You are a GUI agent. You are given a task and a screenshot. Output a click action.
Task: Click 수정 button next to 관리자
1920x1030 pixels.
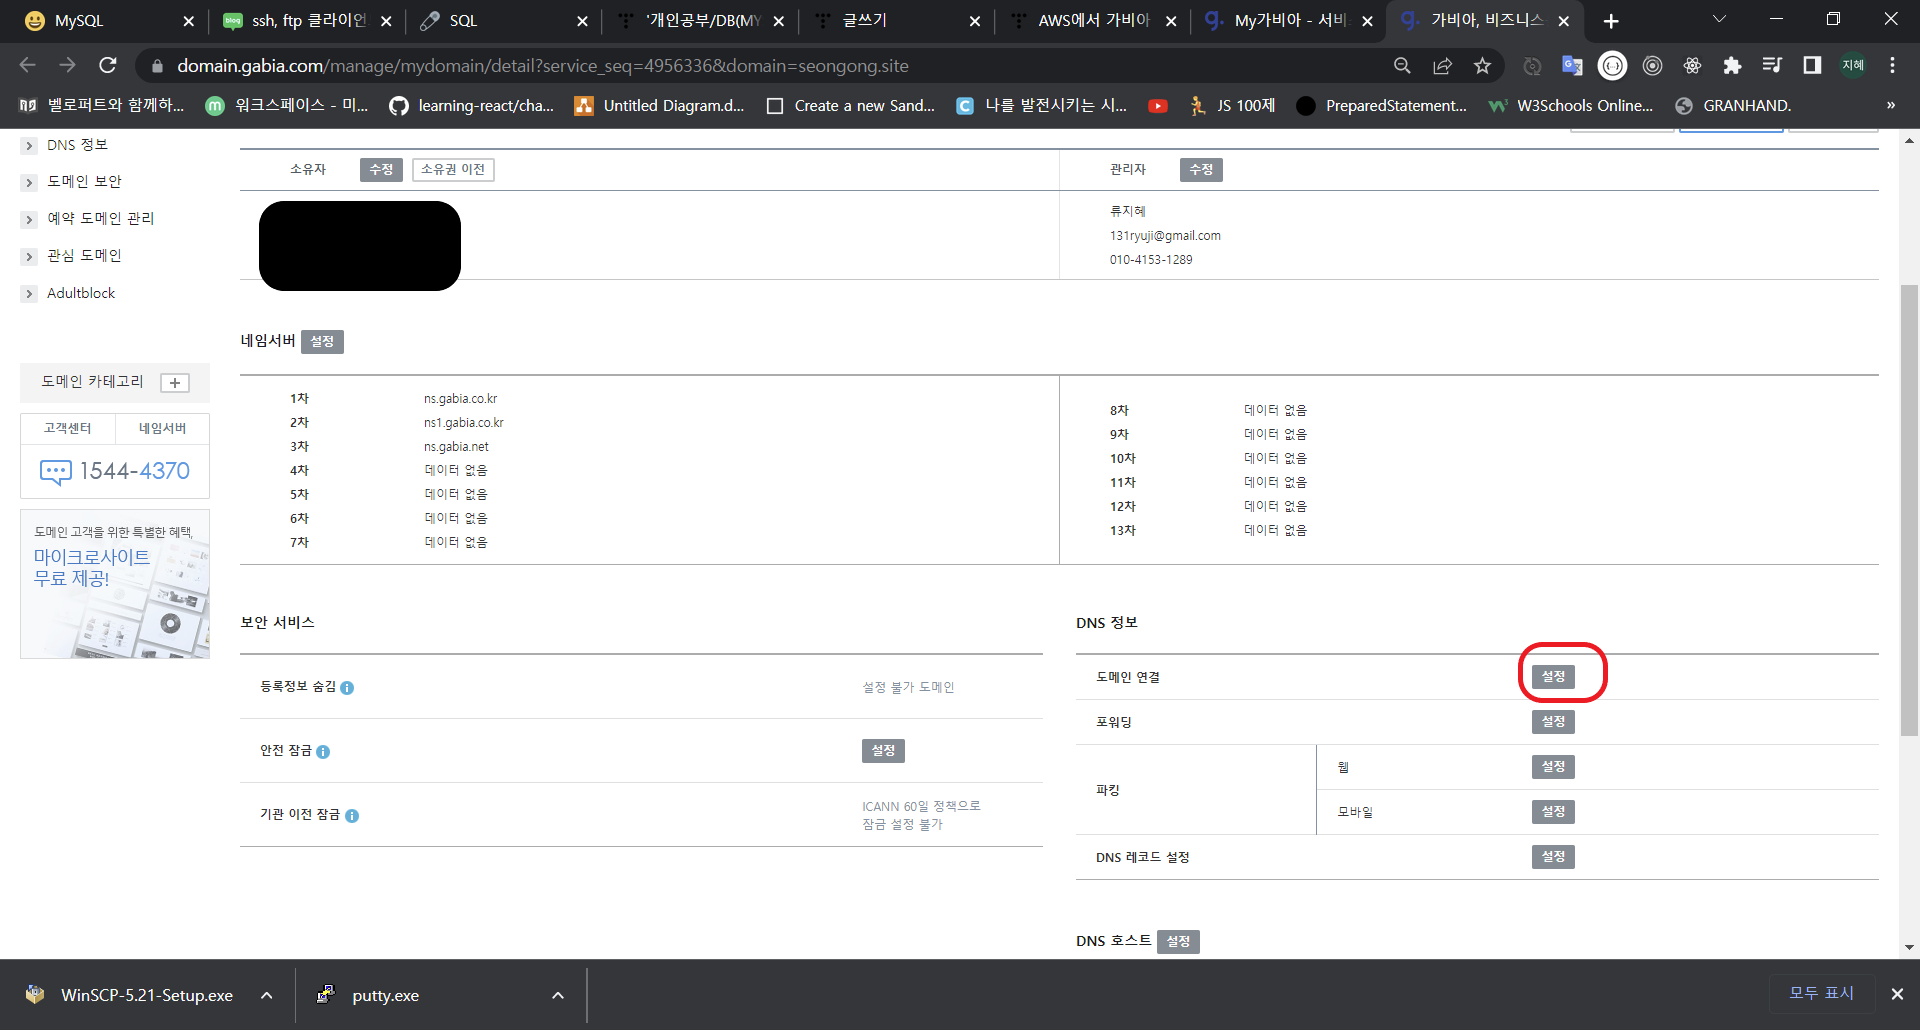1201,170
